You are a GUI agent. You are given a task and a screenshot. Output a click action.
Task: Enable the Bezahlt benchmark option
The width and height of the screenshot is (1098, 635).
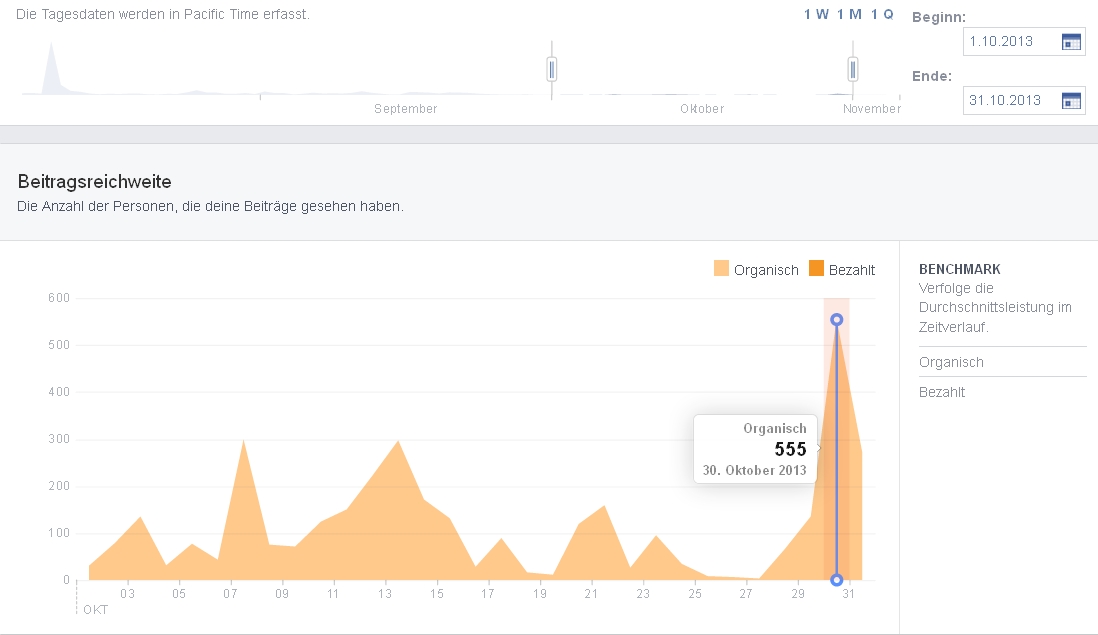[942, 392]
